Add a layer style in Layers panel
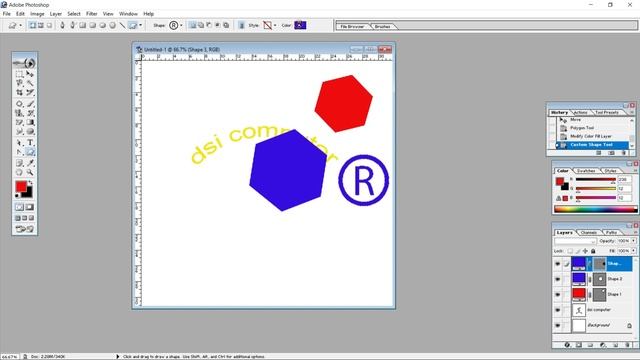640x360 pixels. point(567,345)
